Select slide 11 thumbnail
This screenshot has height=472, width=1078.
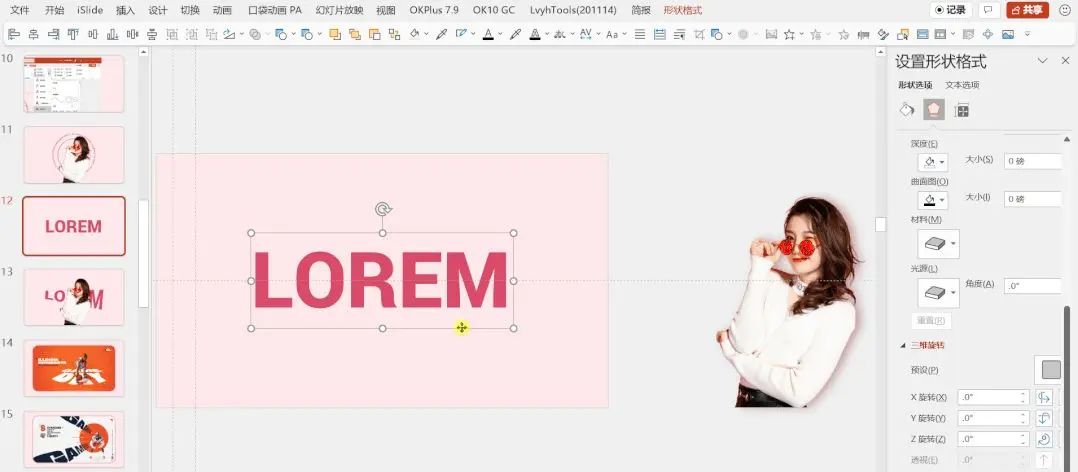pyautogui.click(x=74, y=155)
